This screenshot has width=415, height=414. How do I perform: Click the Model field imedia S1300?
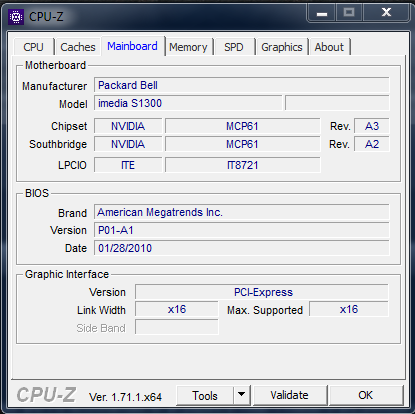click(x=188, y=103)
